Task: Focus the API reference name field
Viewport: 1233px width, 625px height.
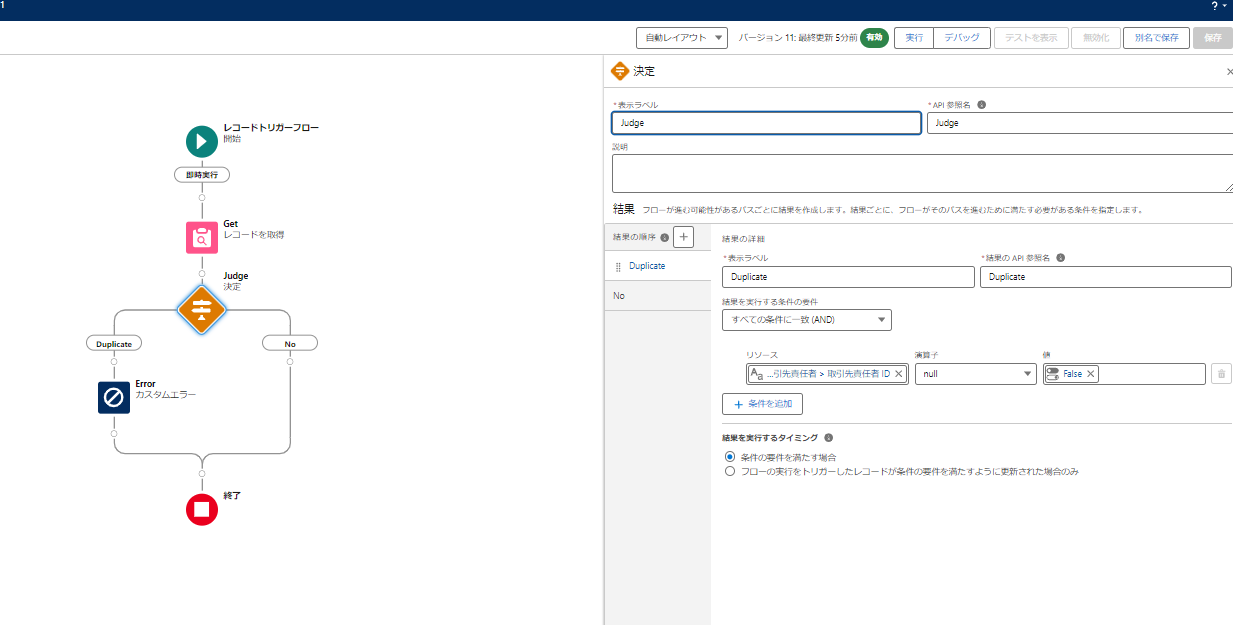Action: point(1080,123)
